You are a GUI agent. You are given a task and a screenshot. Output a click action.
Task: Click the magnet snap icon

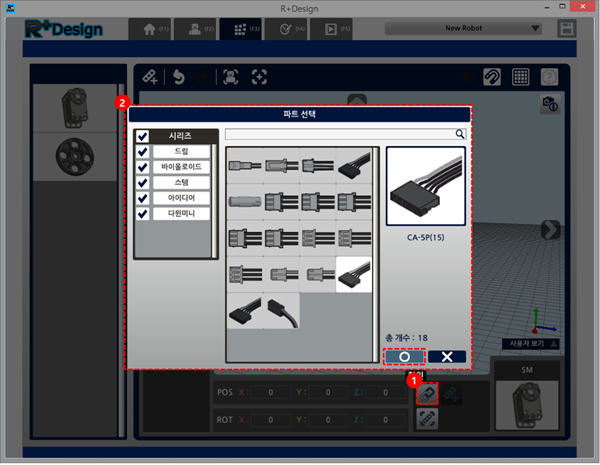pos(492,77)
